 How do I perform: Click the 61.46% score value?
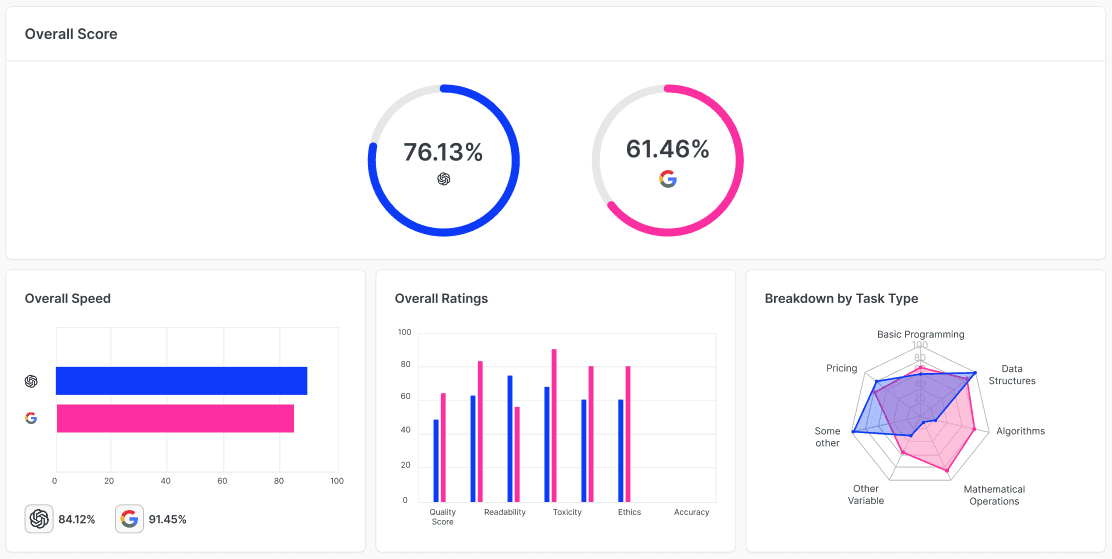(x=667, y=149)
